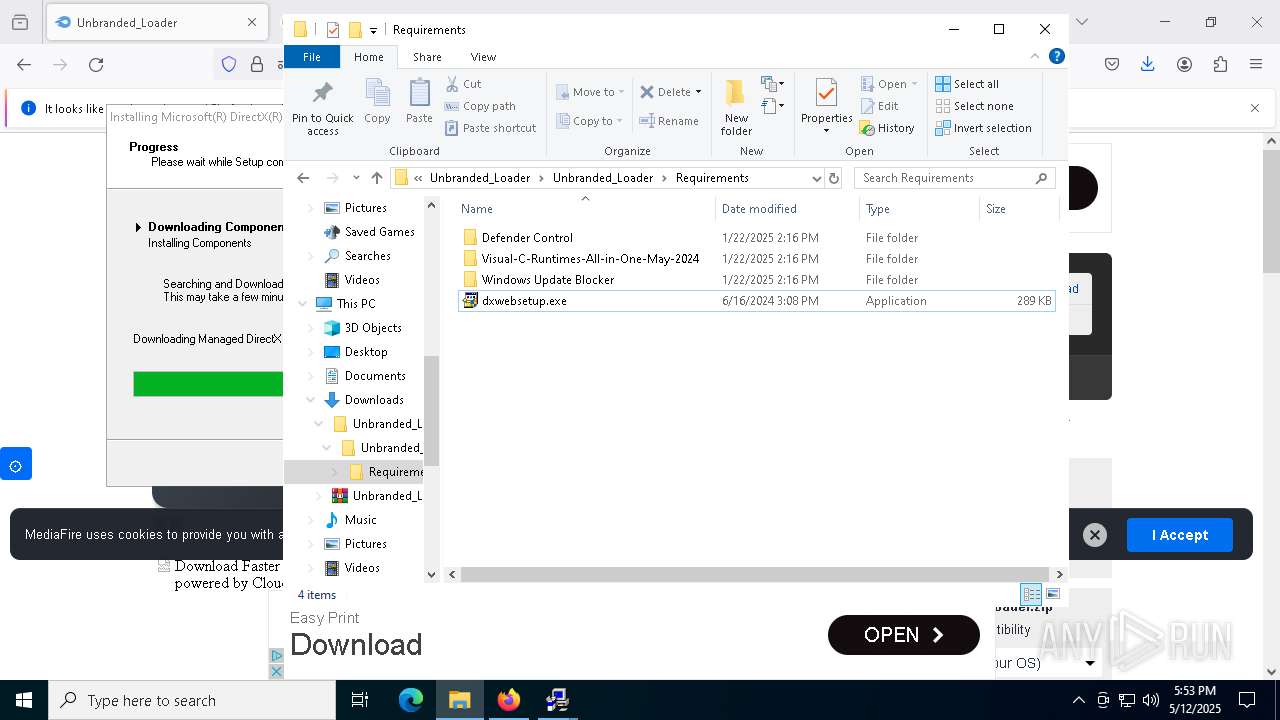The image size is (1280, 720).
Task: Sort by Name column header
Action: click(585, 209)
